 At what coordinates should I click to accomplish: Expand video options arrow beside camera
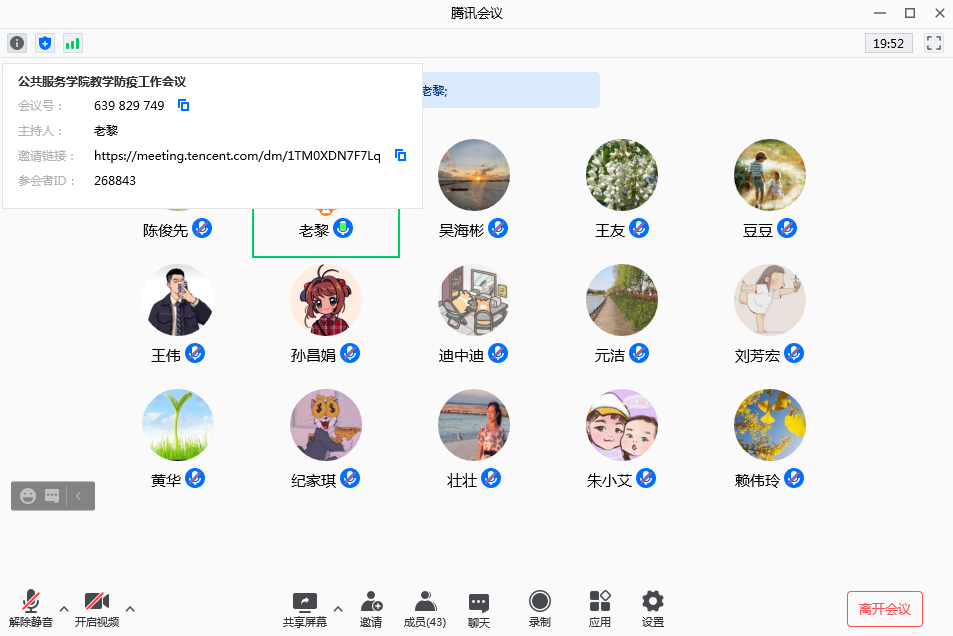click(x=129, y=608)
